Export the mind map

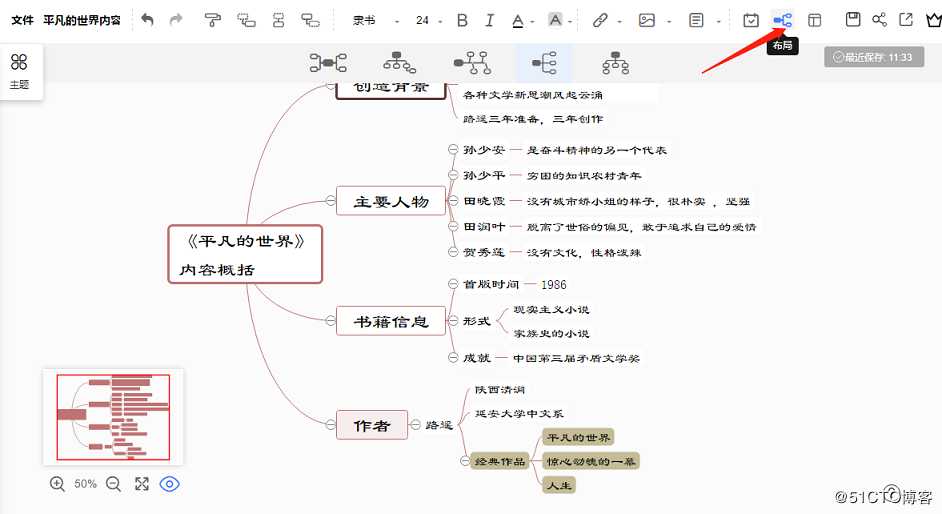pyautogui.click(x=906, y=20)
